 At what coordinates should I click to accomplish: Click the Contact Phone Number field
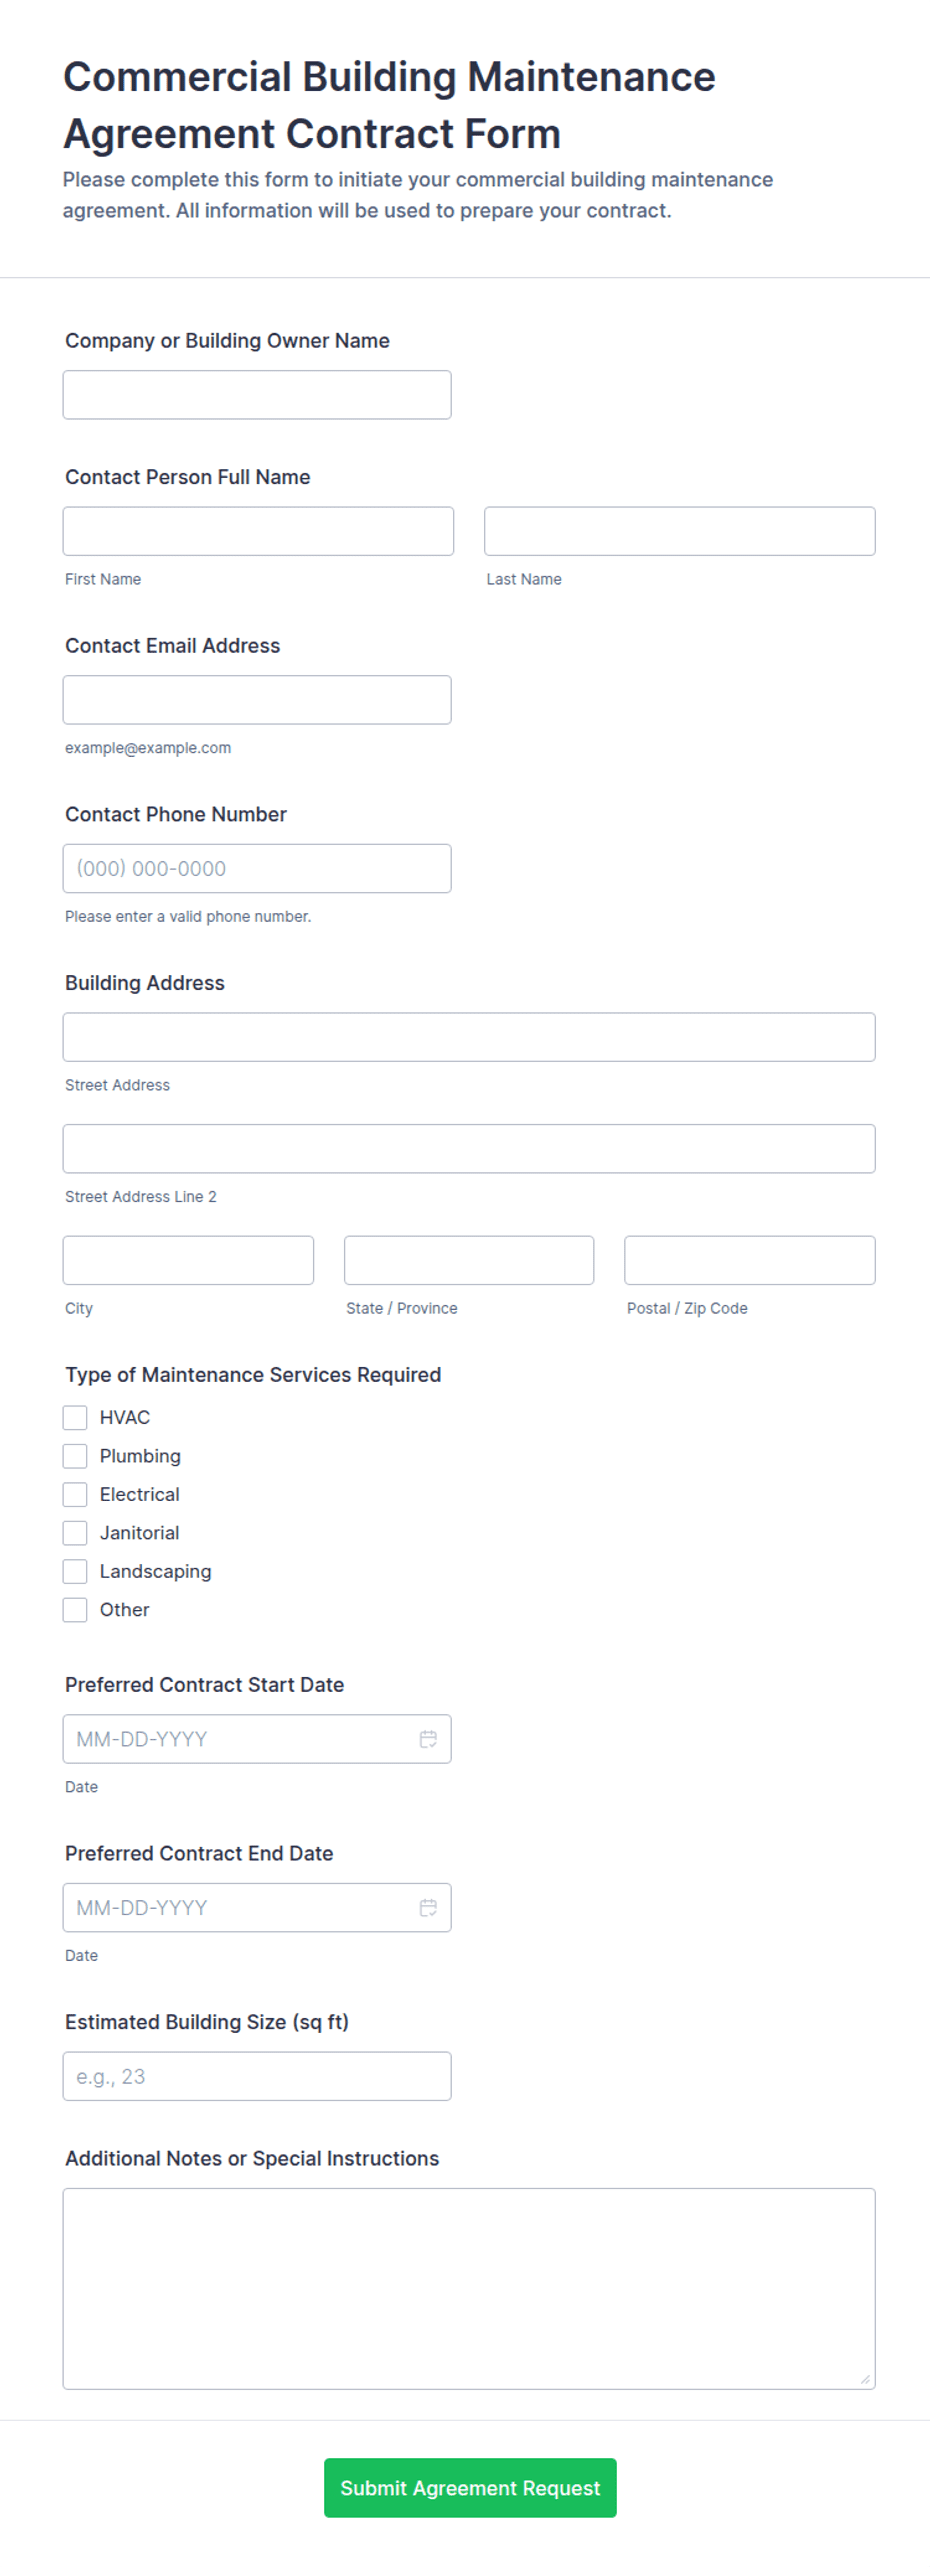pyautogui.click(x=257, y=869)
